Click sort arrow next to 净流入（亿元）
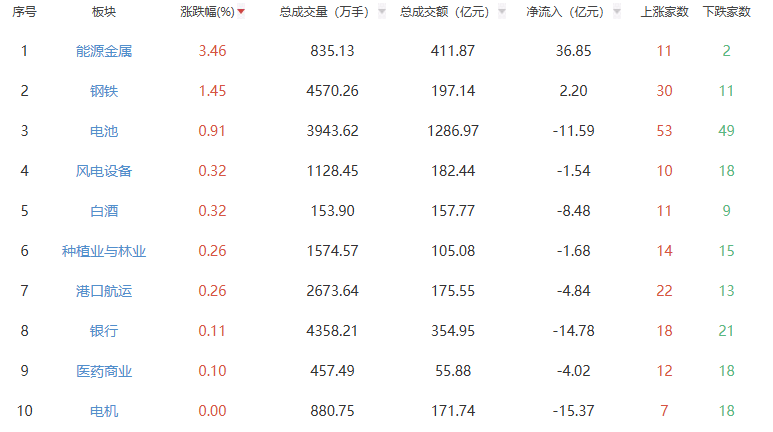 click(x=616, y=12)
